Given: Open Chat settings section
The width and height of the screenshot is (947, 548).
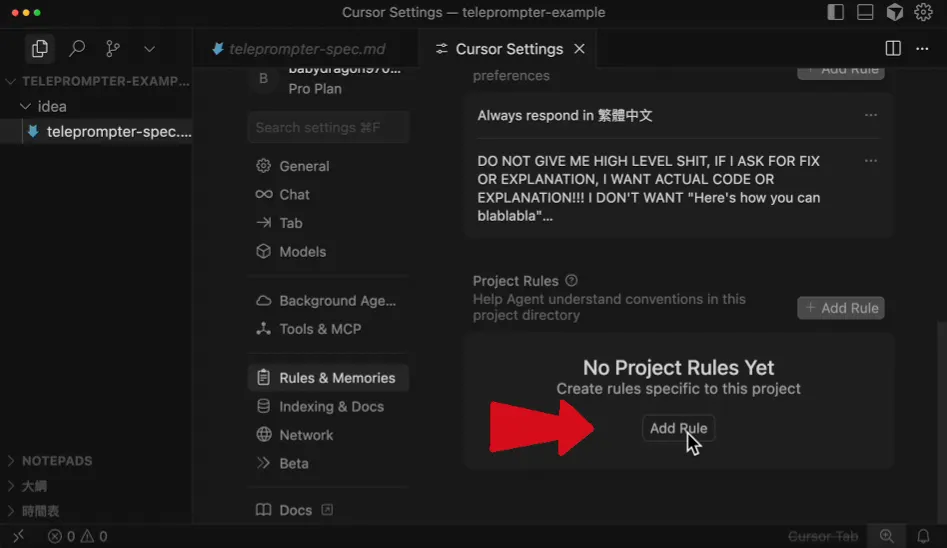Looking at the screenshot, I should (329, 195).
